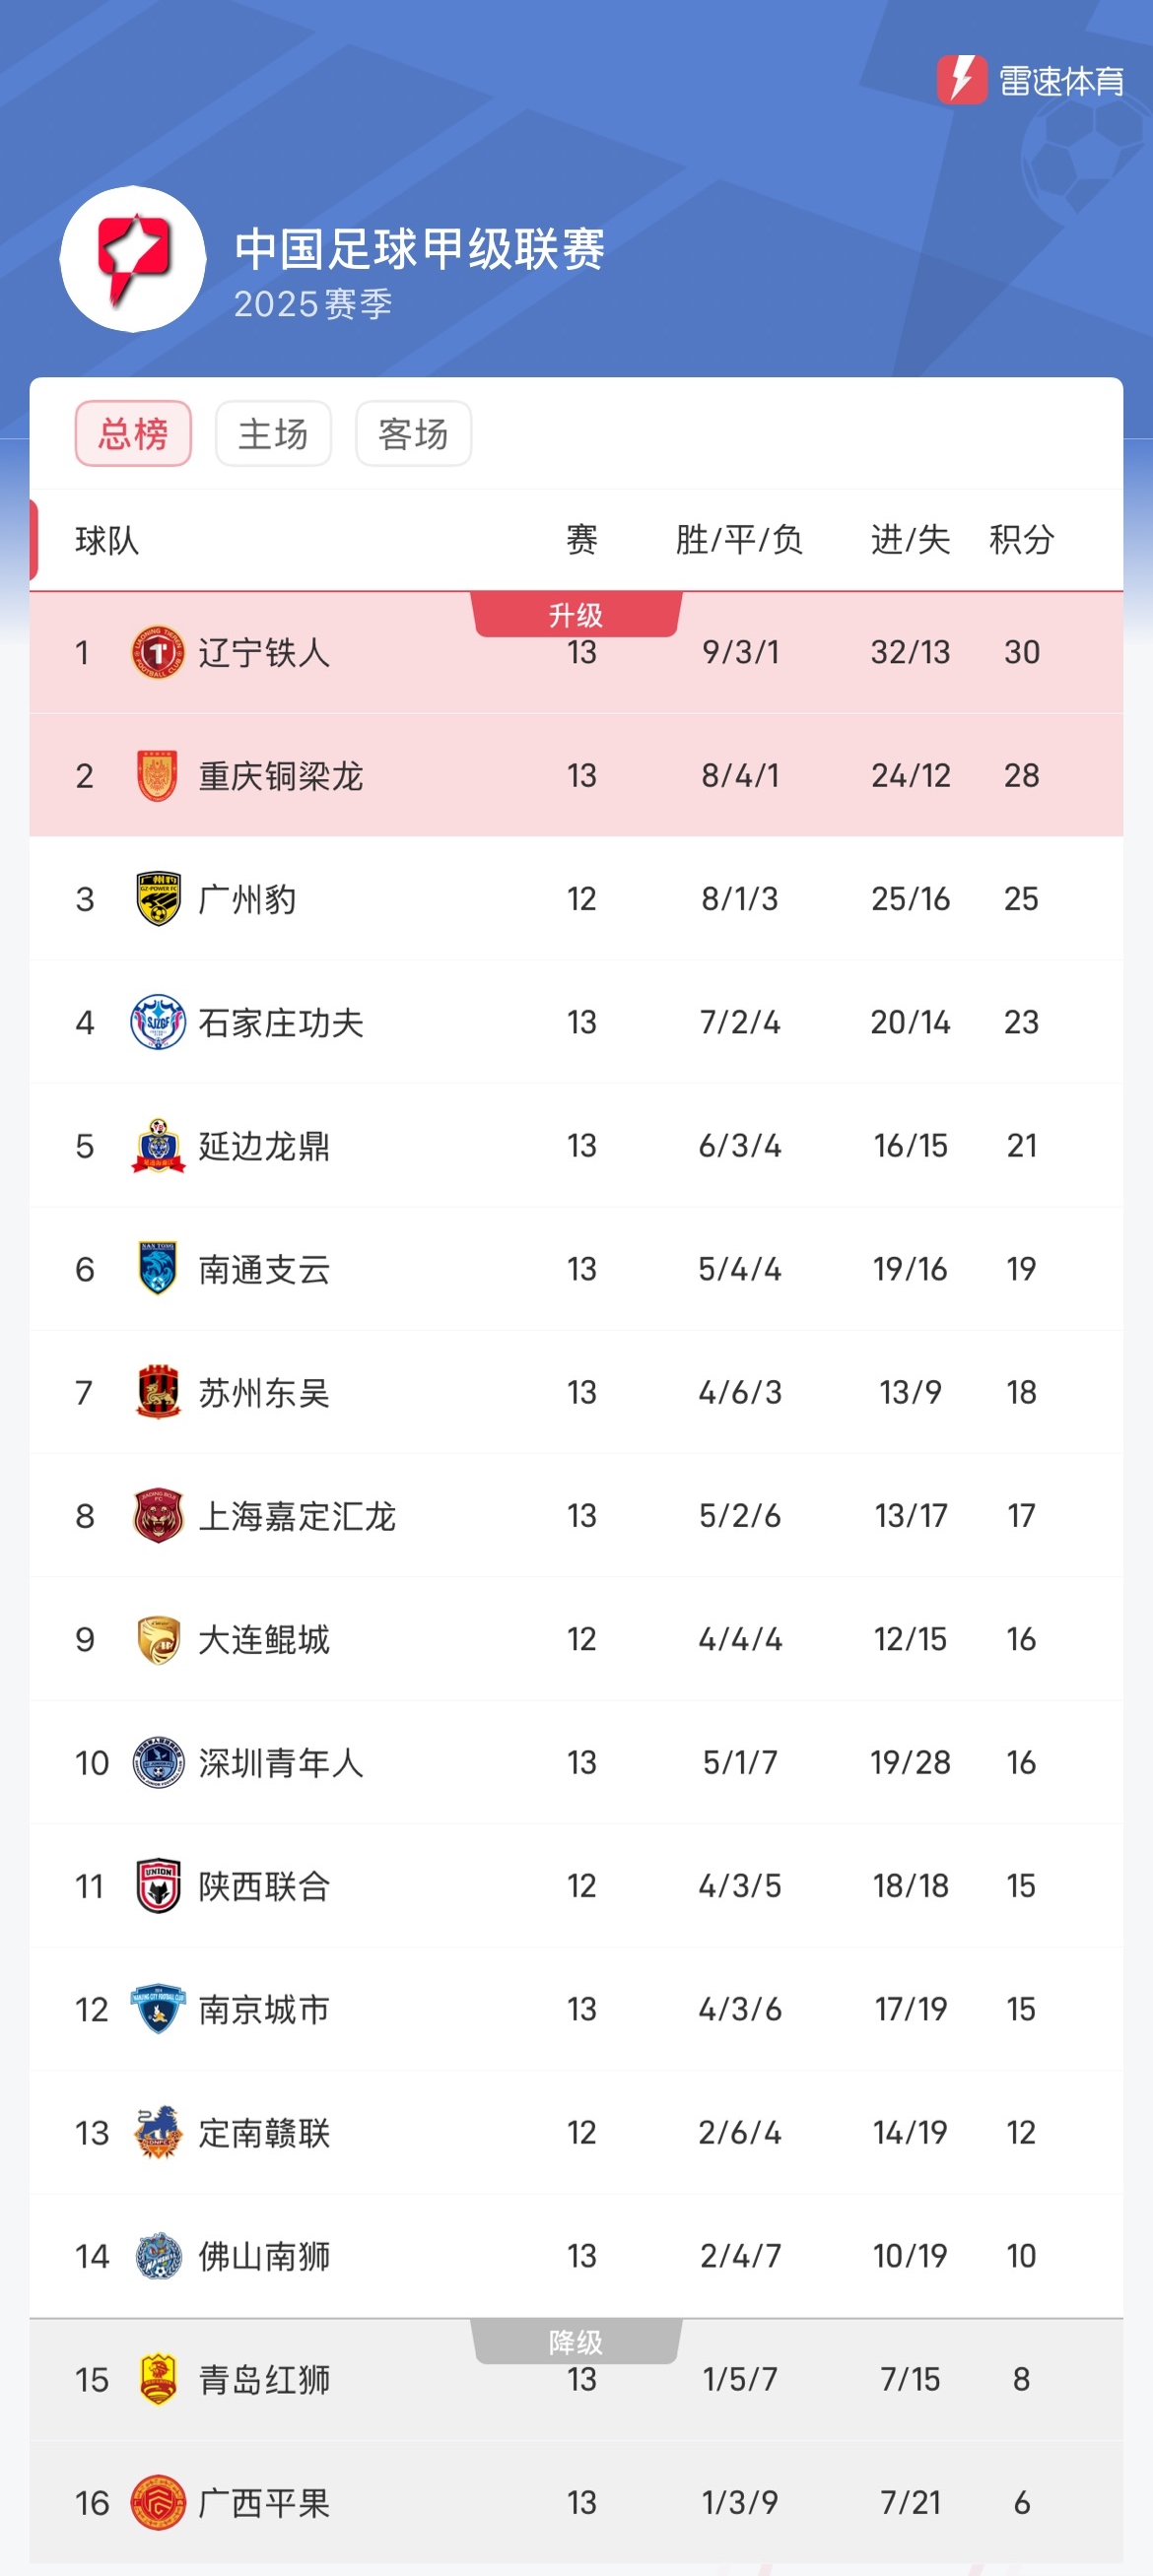Open the 深圳青年人 team row name
This screenshot has height=2576, width=1153.
coord(280,1763)
